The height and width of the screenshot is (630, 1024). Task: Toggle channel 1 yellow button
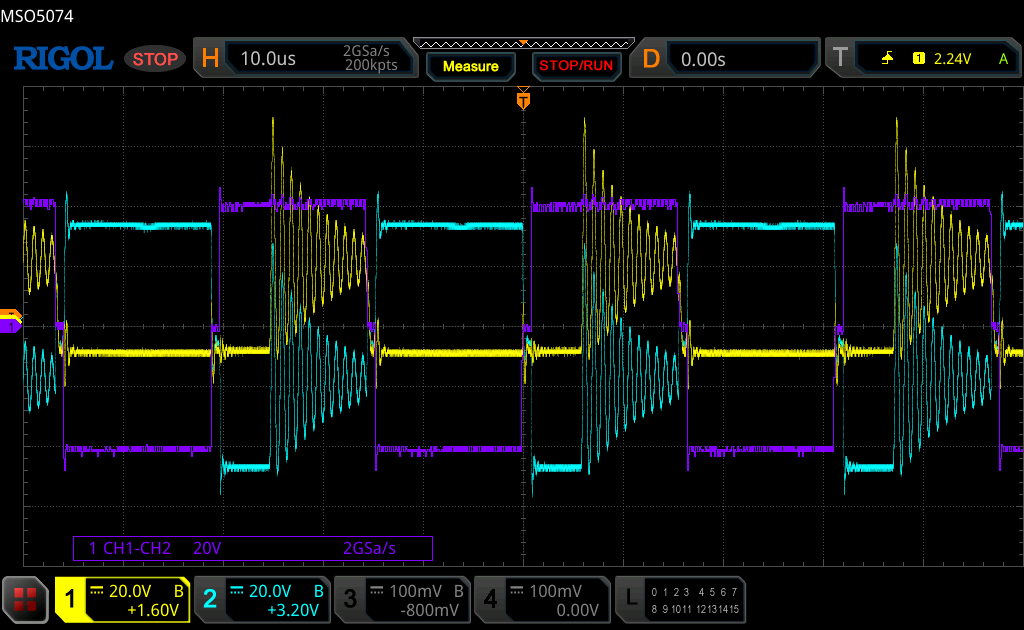[70, 599]
